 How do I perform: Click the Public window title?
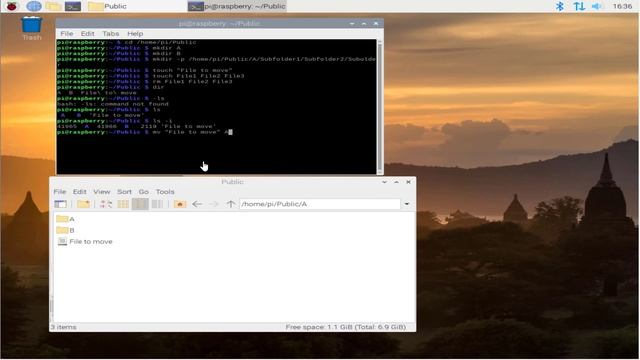tap(232, 182)
